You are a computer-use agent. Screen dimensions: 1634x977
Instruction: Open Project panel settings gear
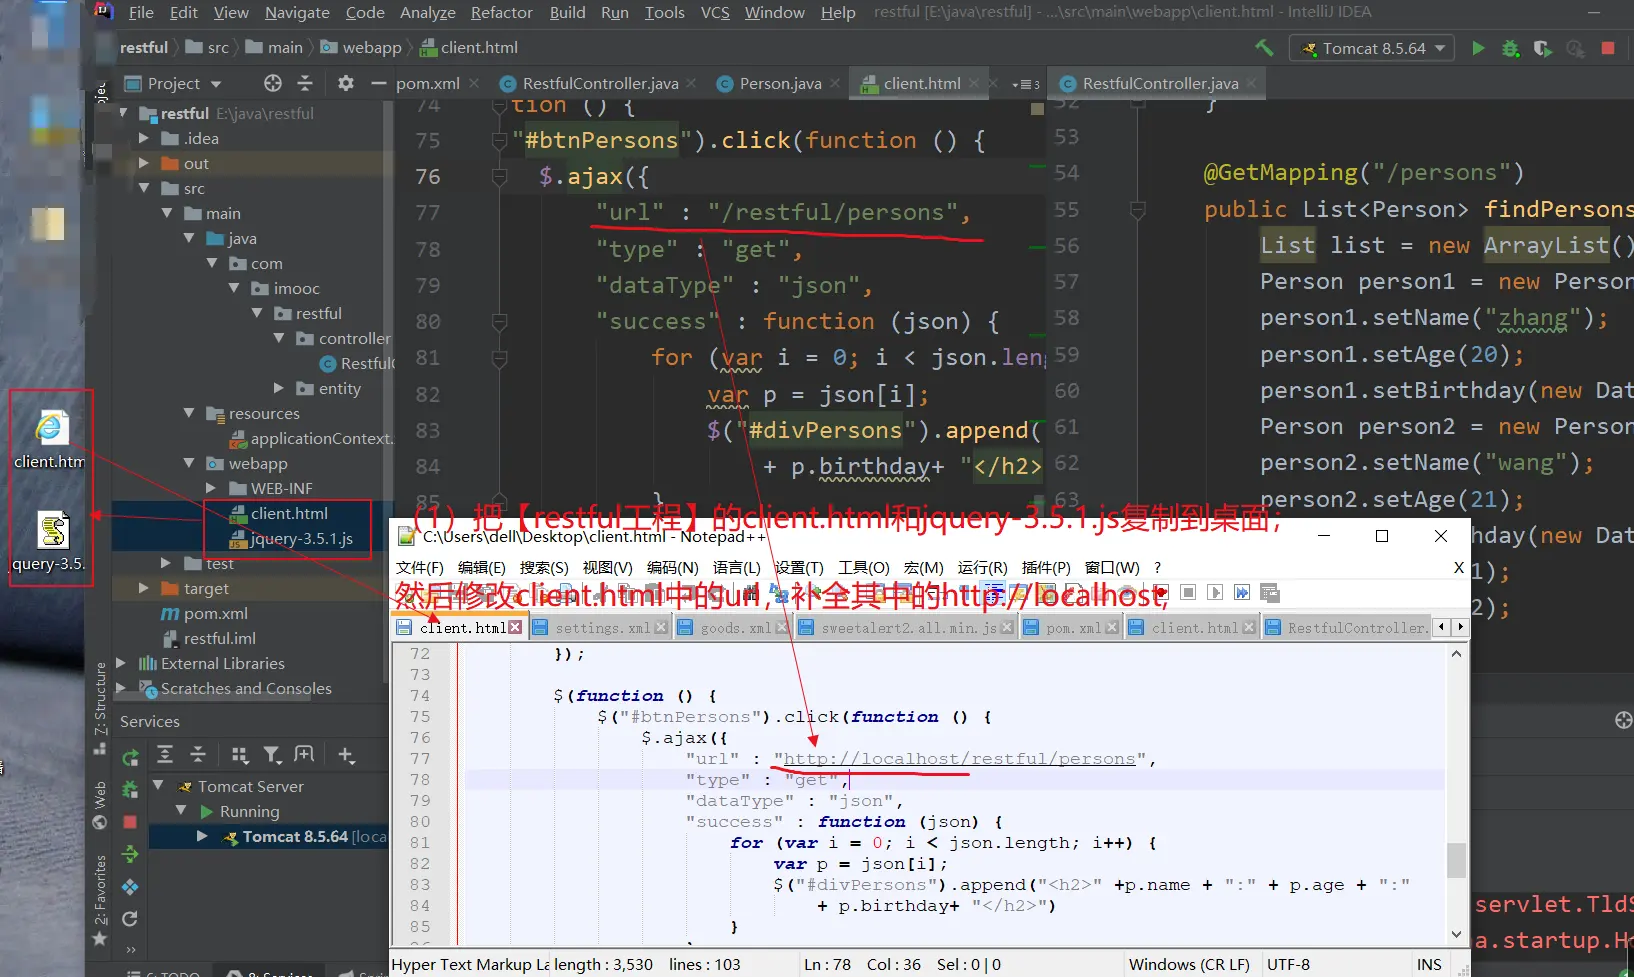click(346, 83)
